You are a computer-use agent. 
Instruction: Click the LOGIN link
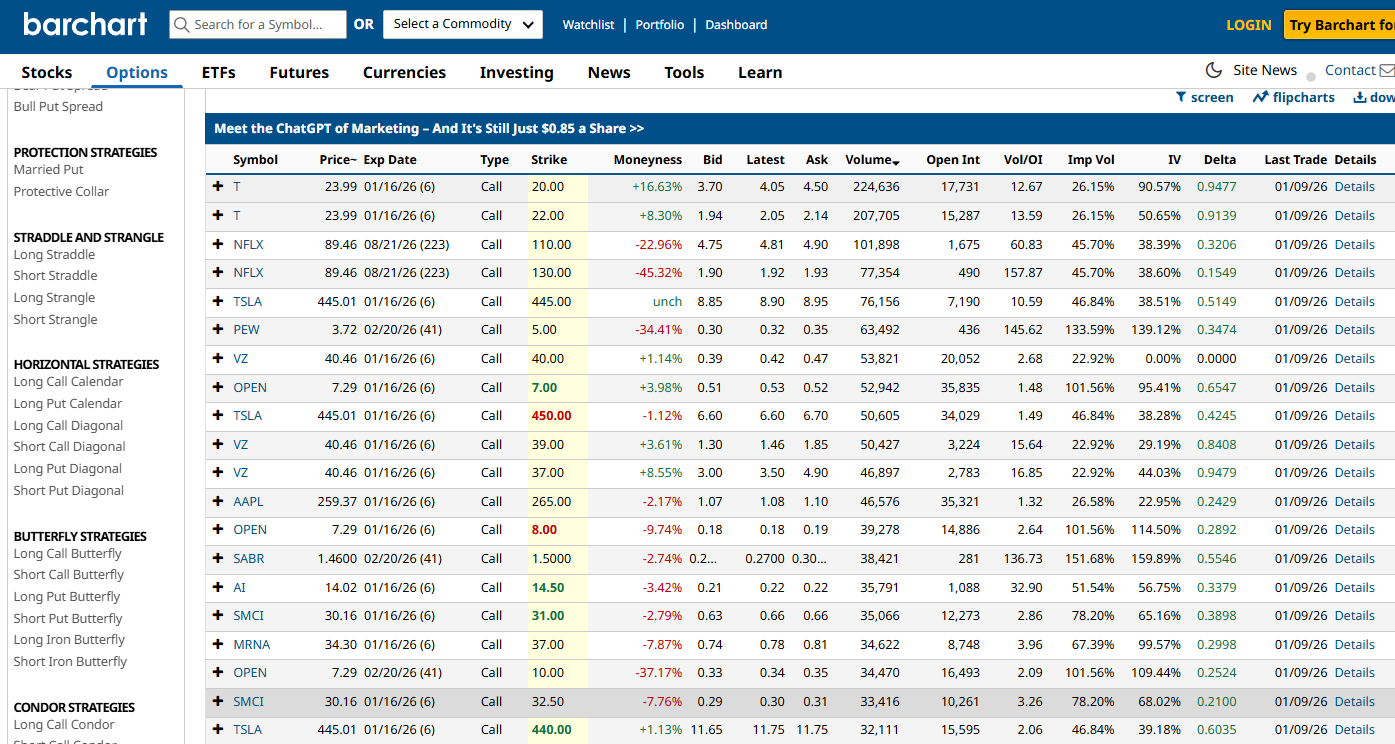(1249, 25)
